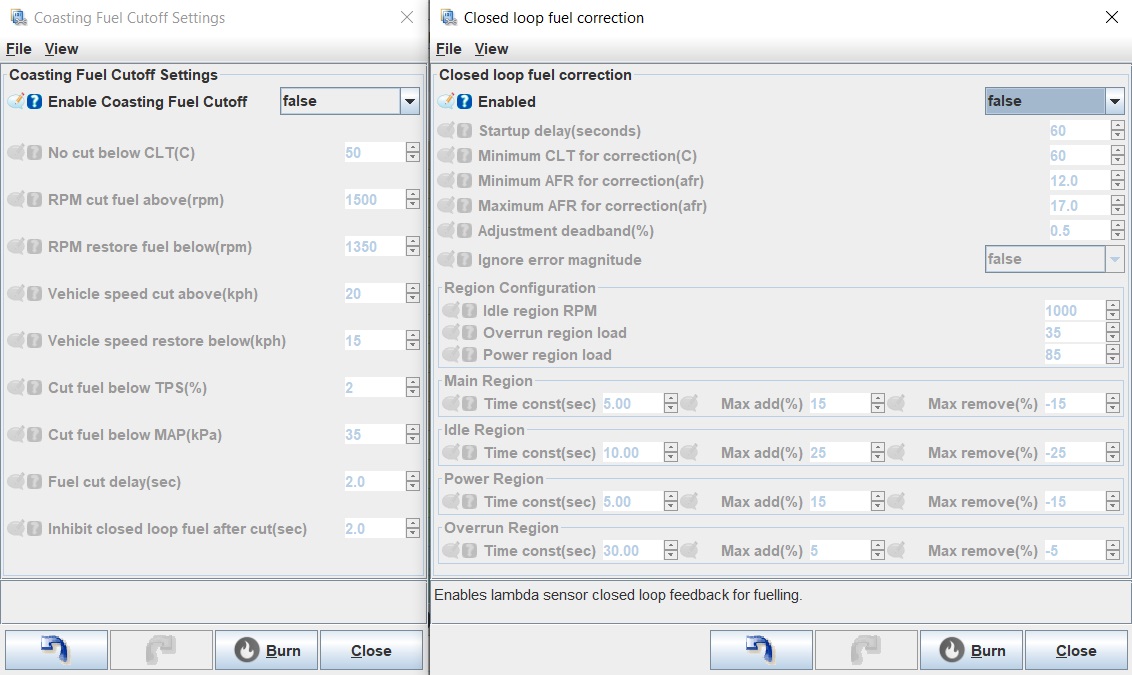Open Enable Coasting Fuel Cutoff dropdown
The height and width of the screenshot is (675, 1132).
tap(409, 101)
